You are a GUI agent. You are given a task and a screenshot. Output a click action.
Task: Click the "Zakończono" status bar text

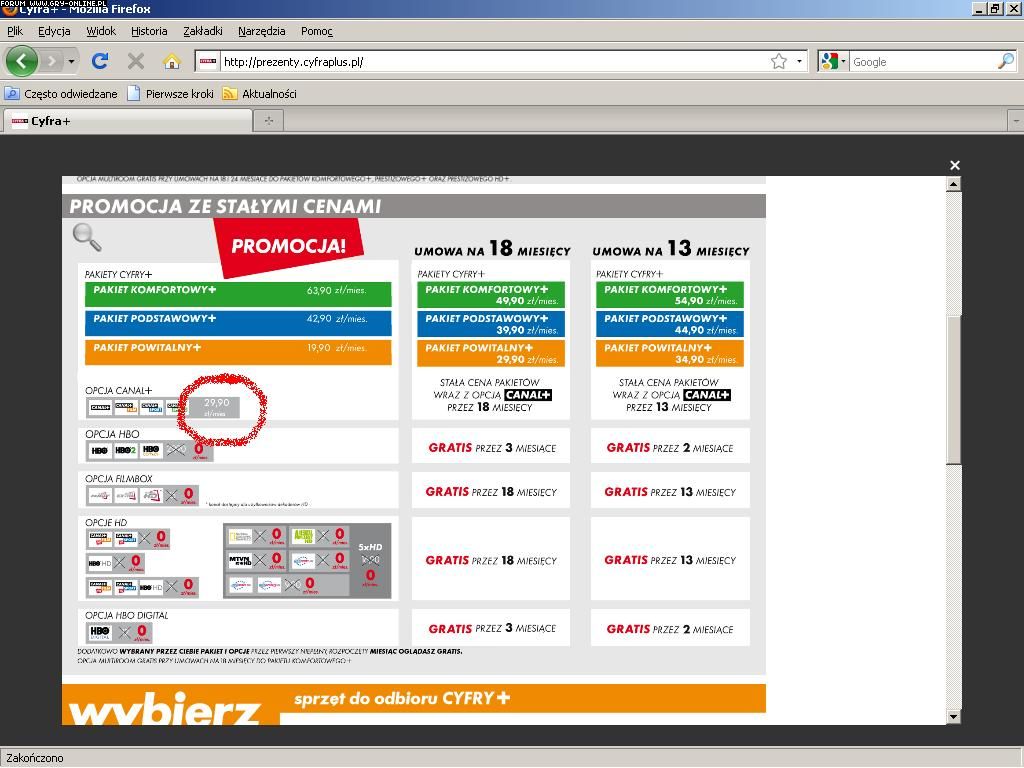tap(35, 758)
